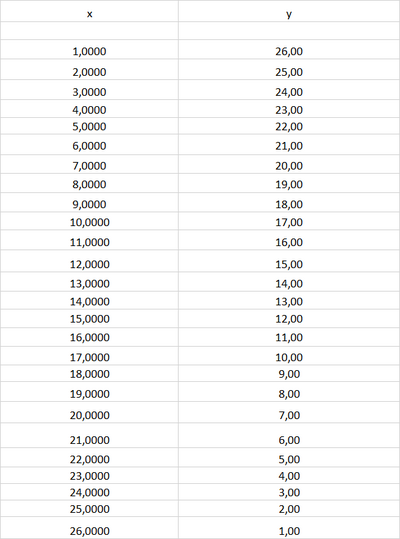This screenshot has width=400, height=539.
Task: Select the empty cell below y header
Action: (289, 31)
